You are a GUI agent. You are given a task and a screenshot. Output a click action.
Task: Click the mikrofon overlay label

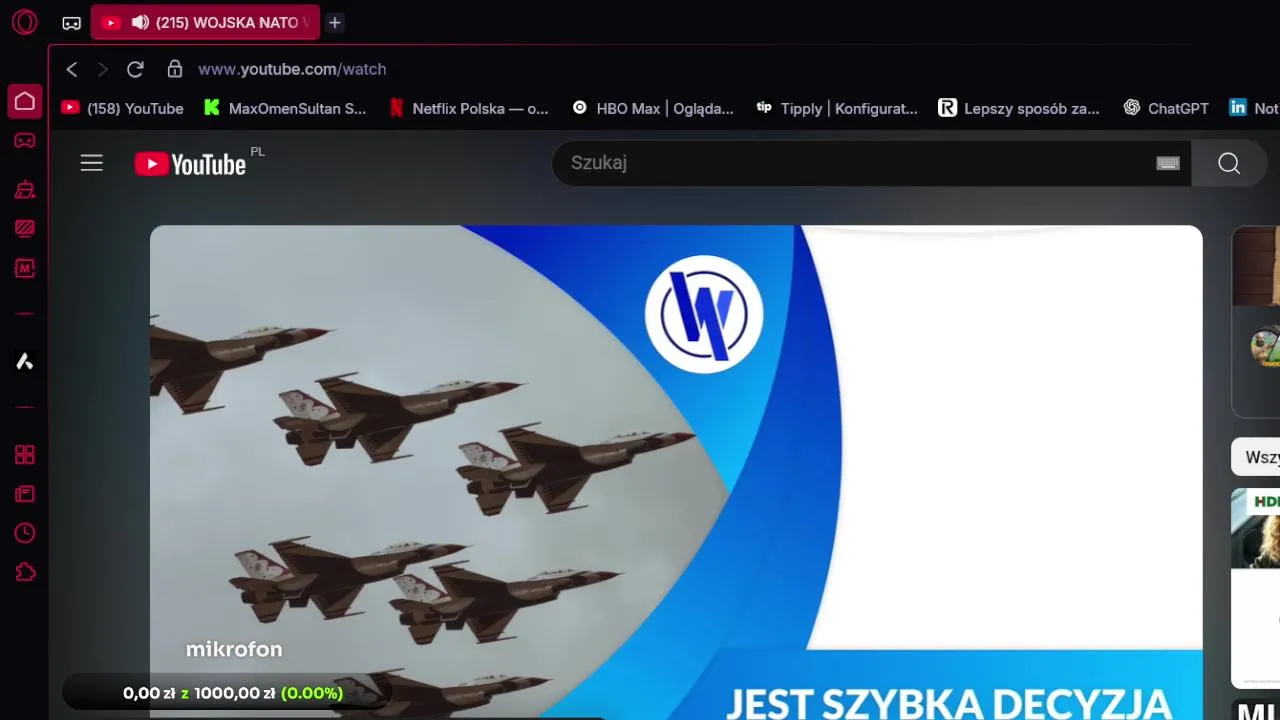click(234, 649)
